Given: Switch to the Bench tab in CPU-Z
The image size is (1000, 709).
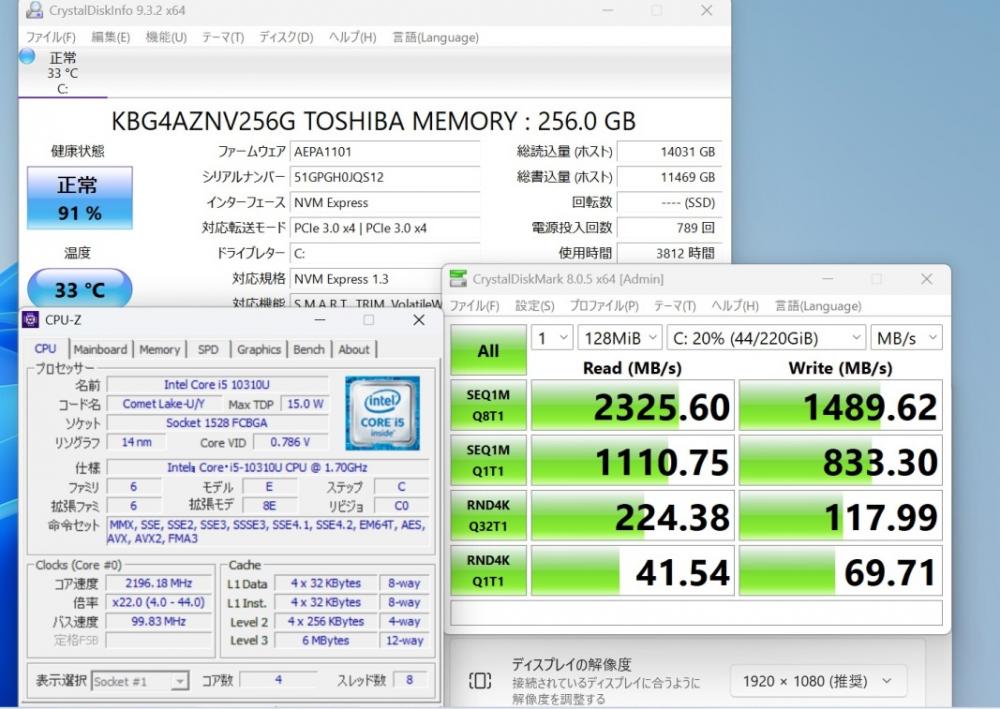Looking at the screenshot, I should click(309, 349).
